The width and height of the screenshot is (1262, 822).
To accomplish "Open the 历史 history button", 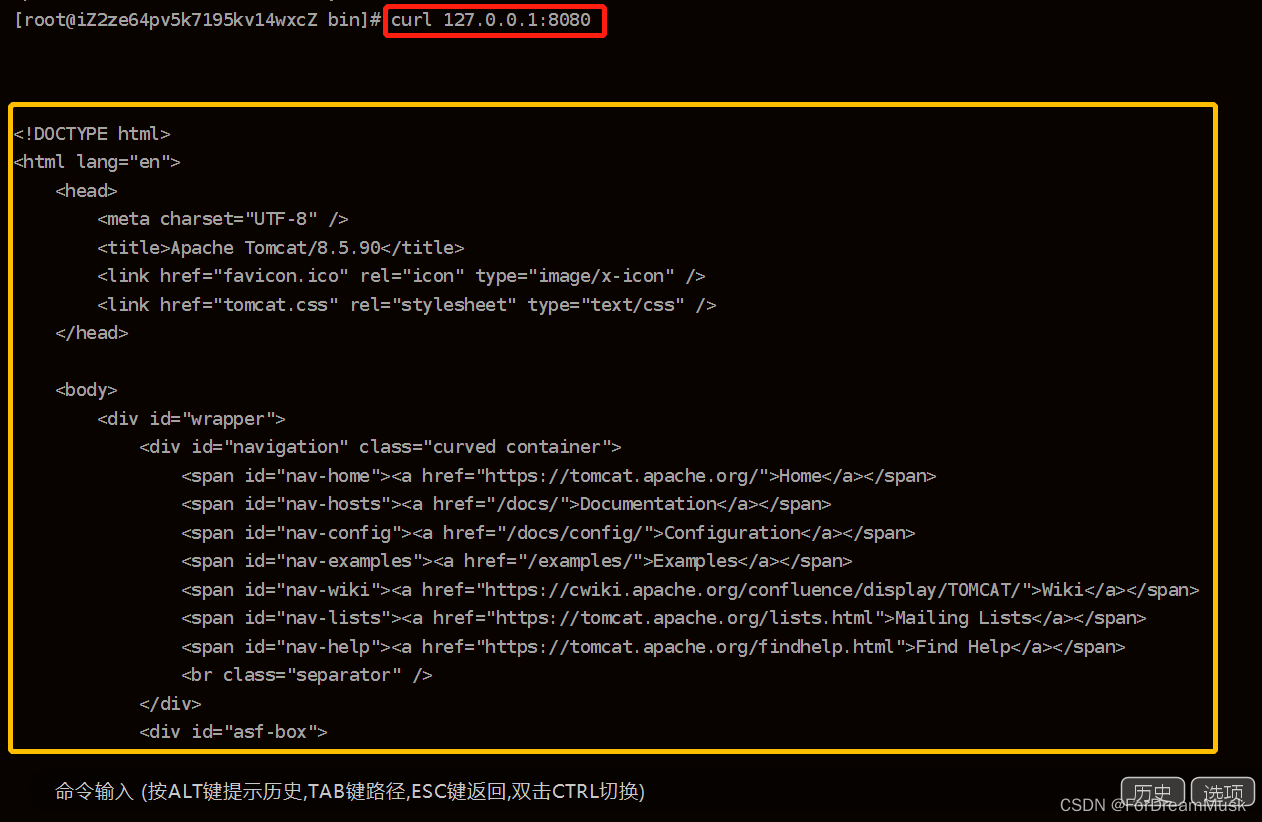I will point(1152,793).
